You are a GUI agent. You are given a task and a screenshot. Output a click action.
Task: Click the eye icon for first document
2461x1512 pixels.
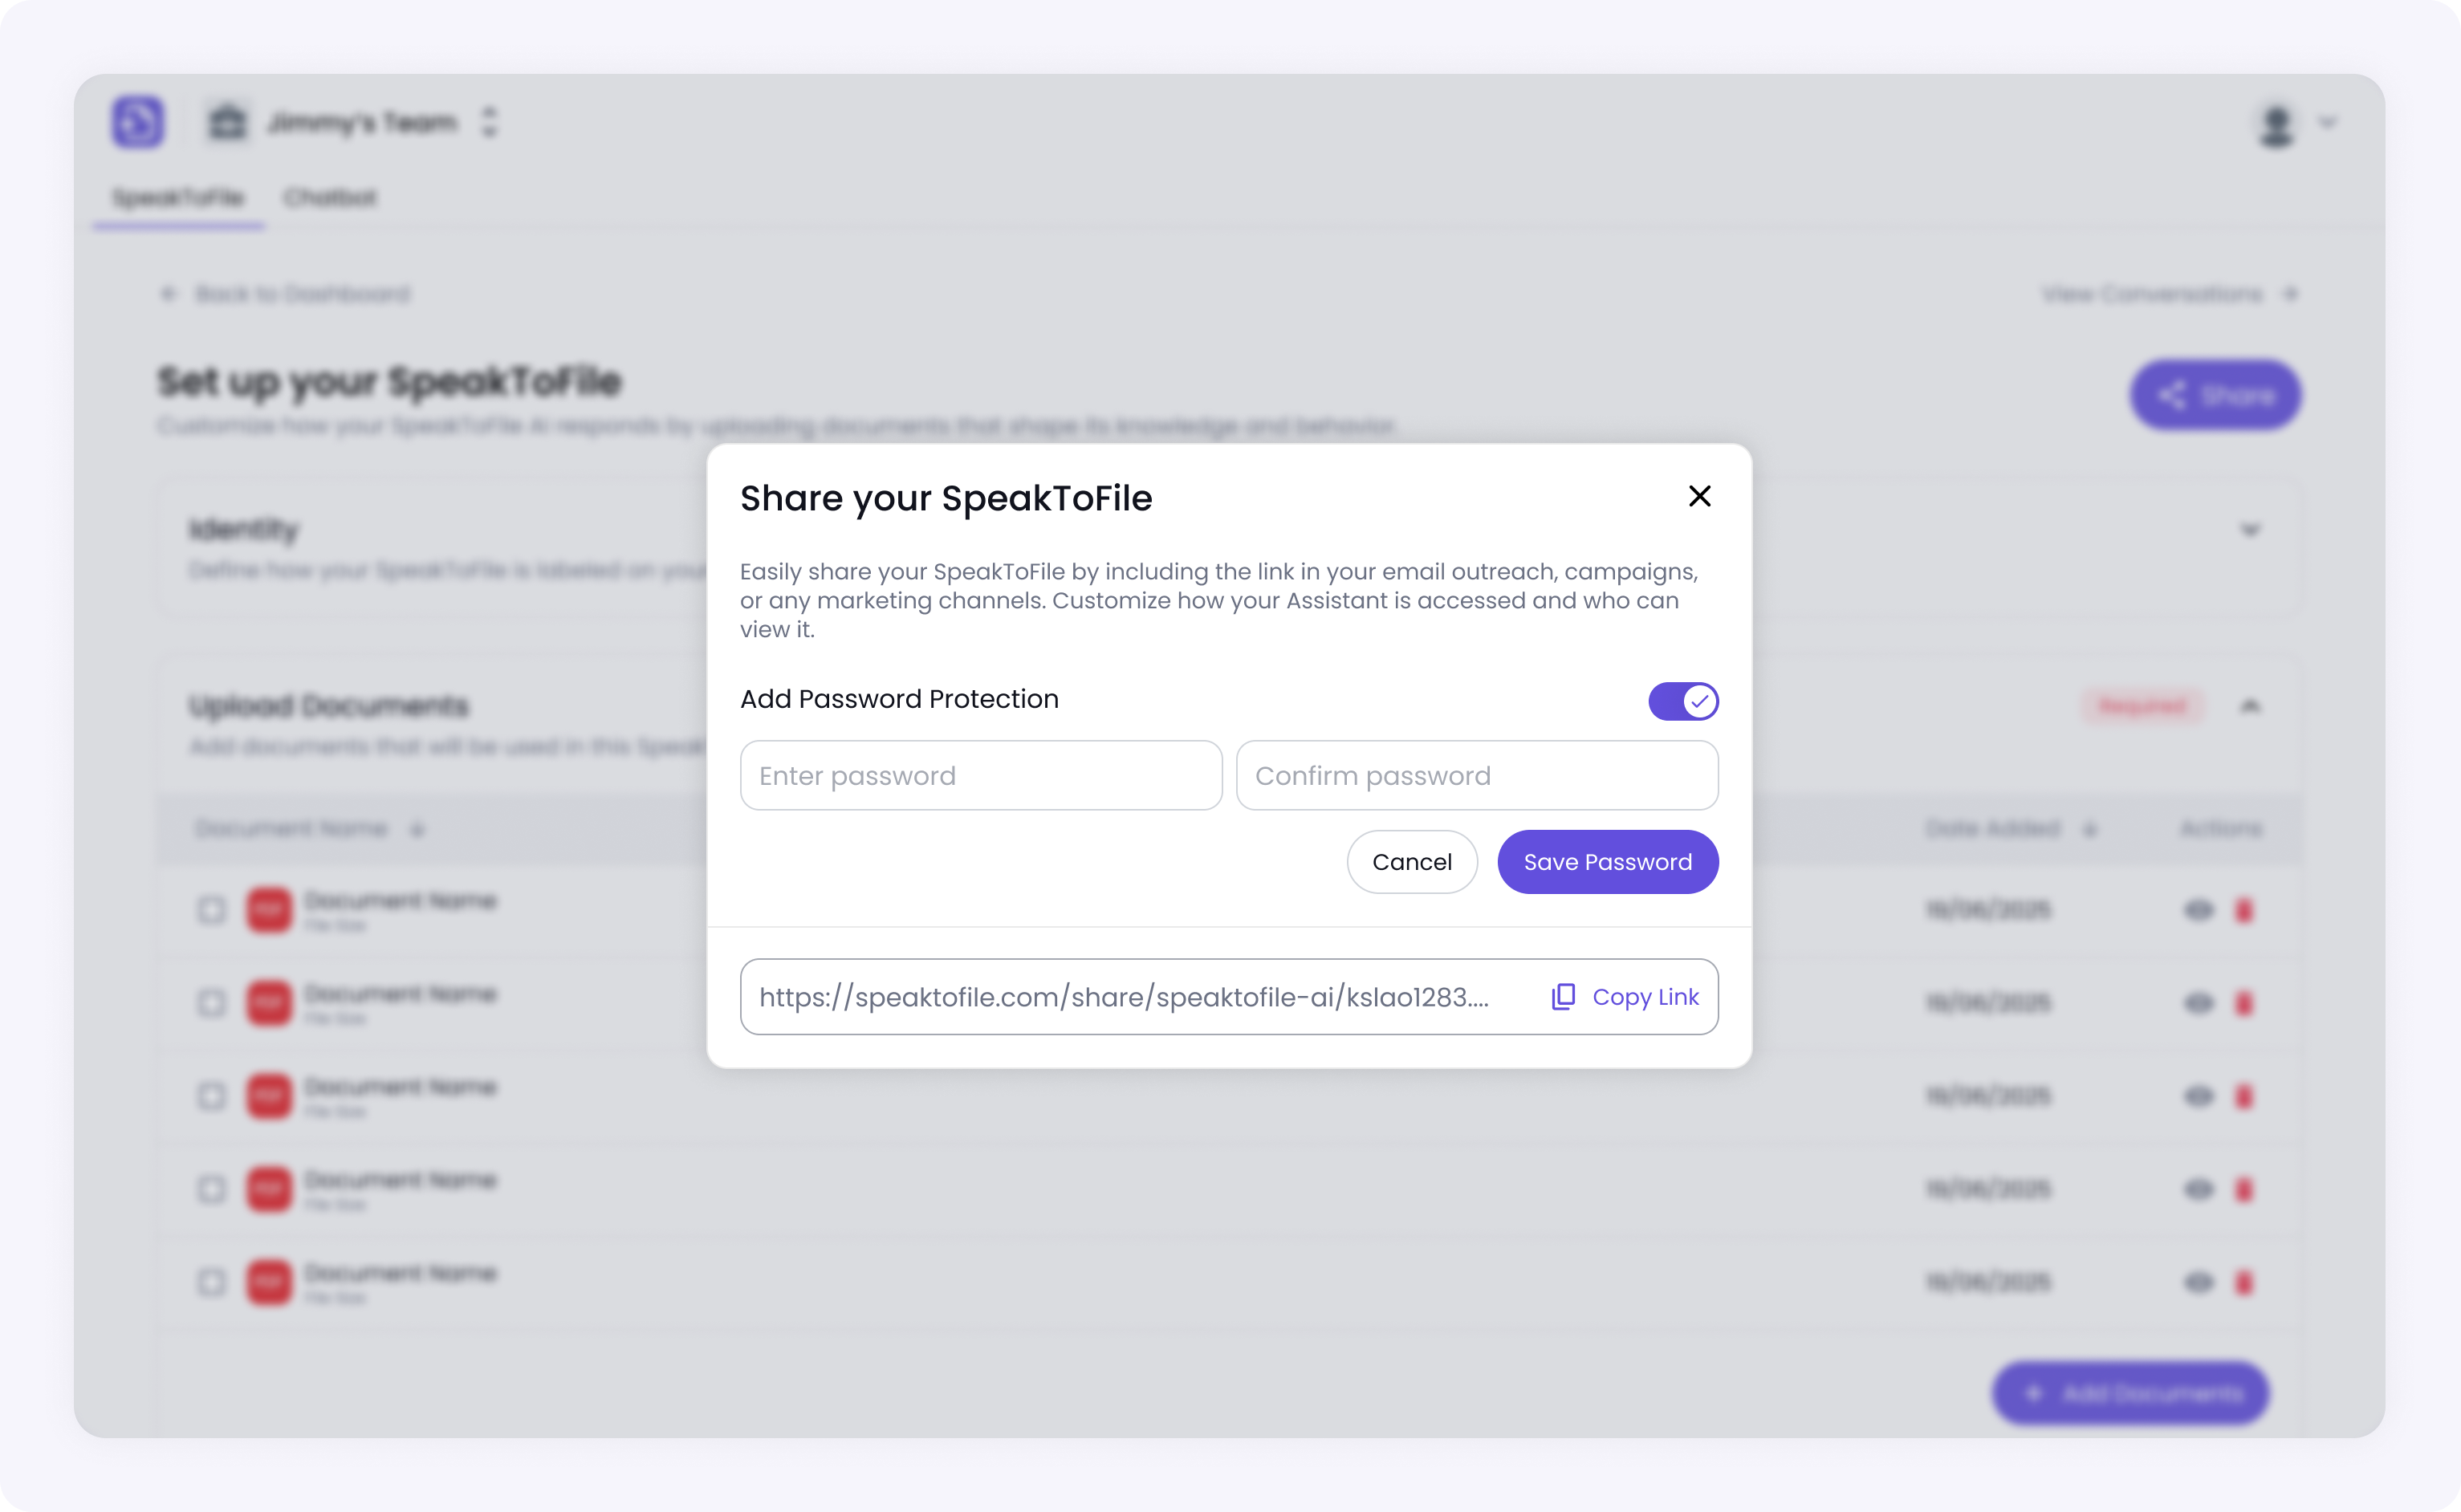(2198, 910)
